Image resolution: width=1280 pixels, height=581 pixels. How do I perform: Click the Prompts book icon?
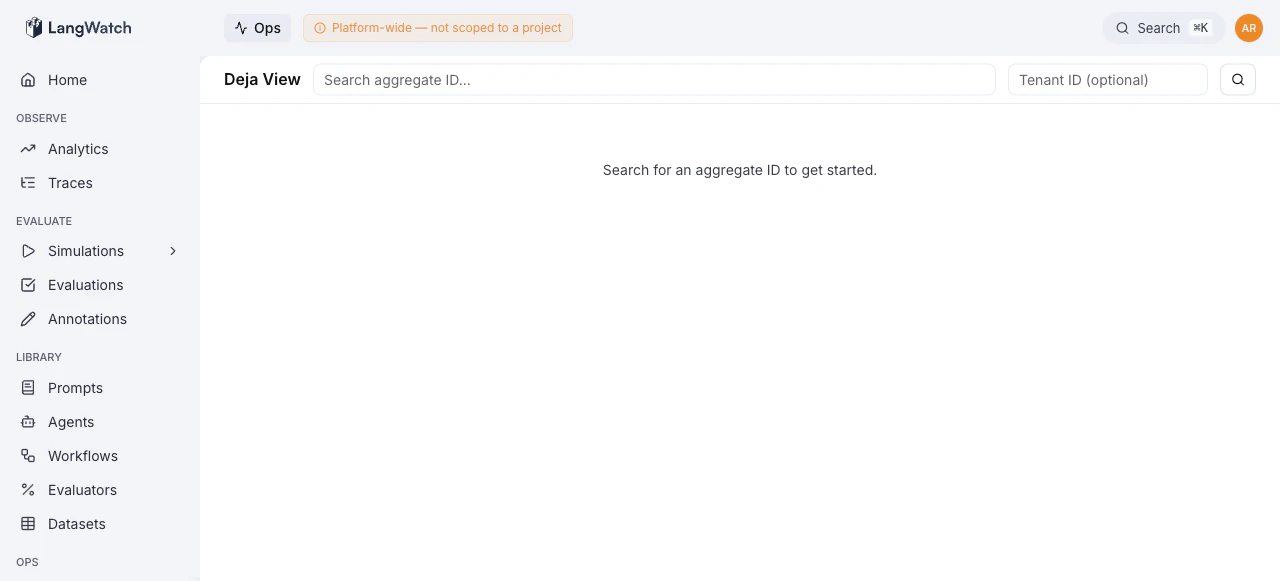[28, 387]
